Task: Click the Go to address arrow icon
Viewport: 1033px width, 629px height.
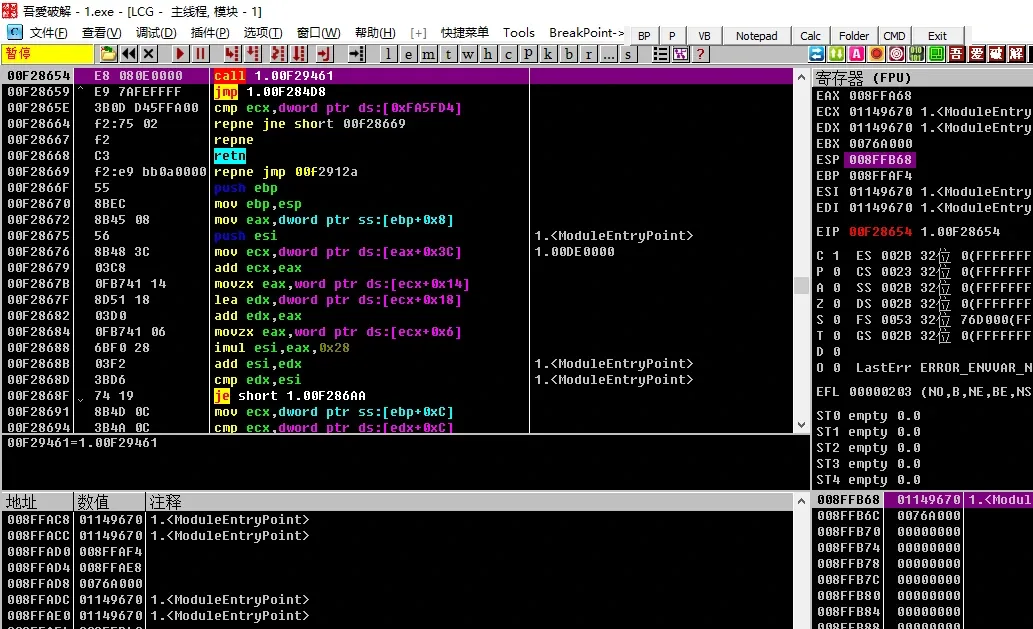Action: tap(356, 54)
